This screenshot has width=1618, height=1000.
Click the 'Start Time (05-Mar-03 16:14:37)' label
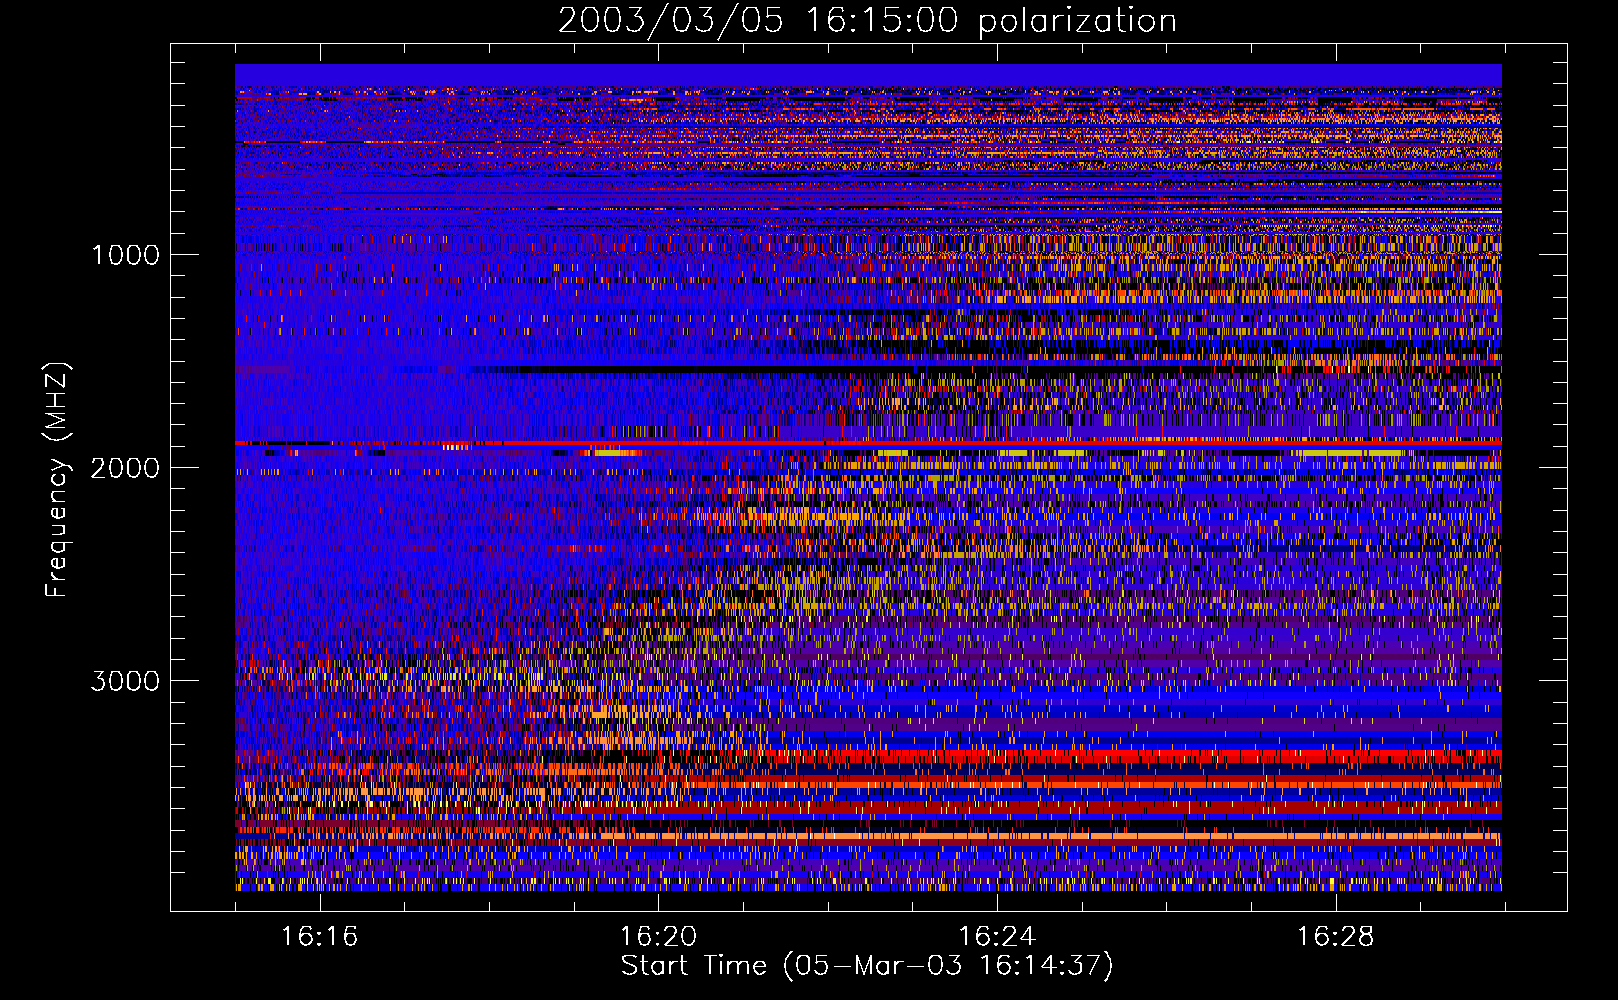867,966
